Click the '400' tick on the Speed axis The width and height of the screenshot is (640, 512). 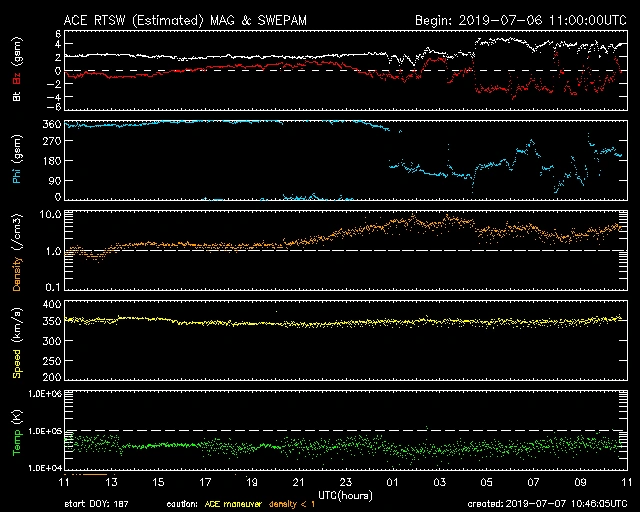point(52,304)
